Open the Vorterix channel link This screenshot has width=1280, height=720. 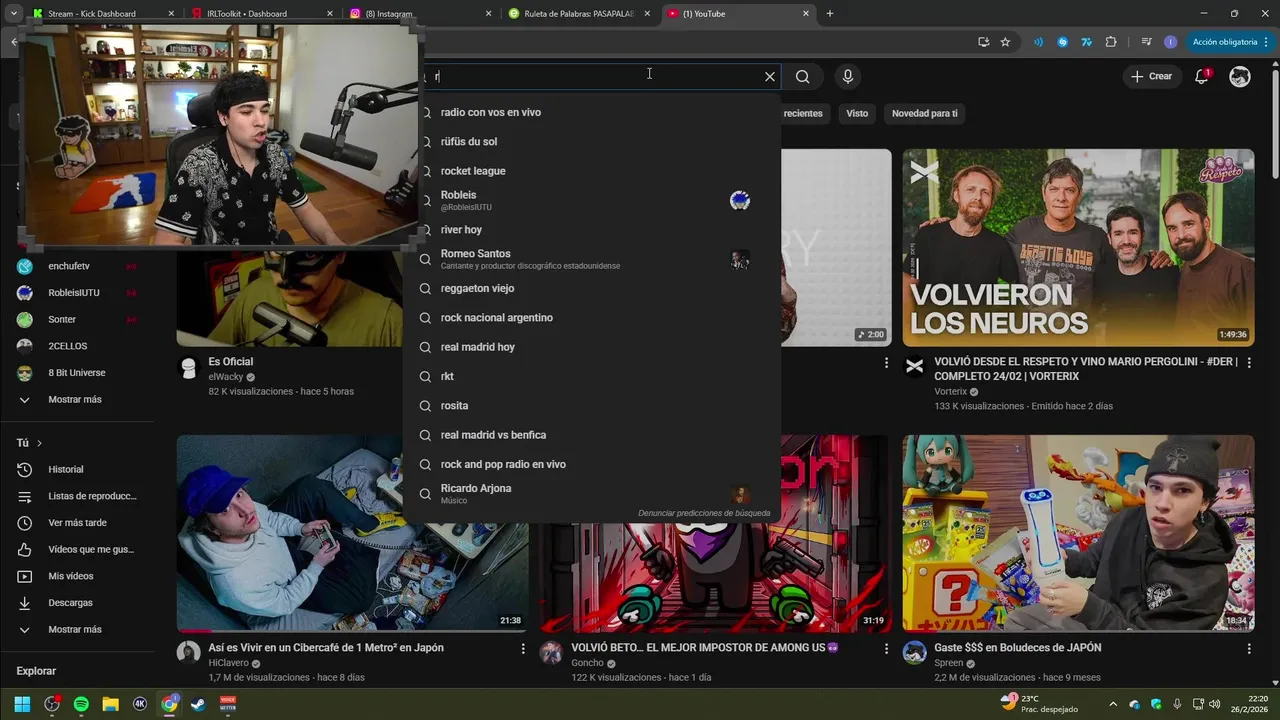tap(950, 391)
